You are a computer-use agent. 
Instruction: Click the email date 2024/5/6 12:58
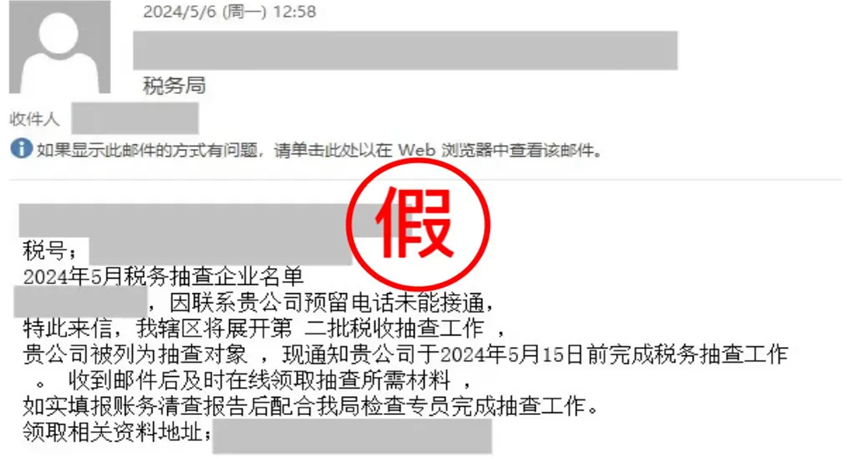[x=229, y=11]
